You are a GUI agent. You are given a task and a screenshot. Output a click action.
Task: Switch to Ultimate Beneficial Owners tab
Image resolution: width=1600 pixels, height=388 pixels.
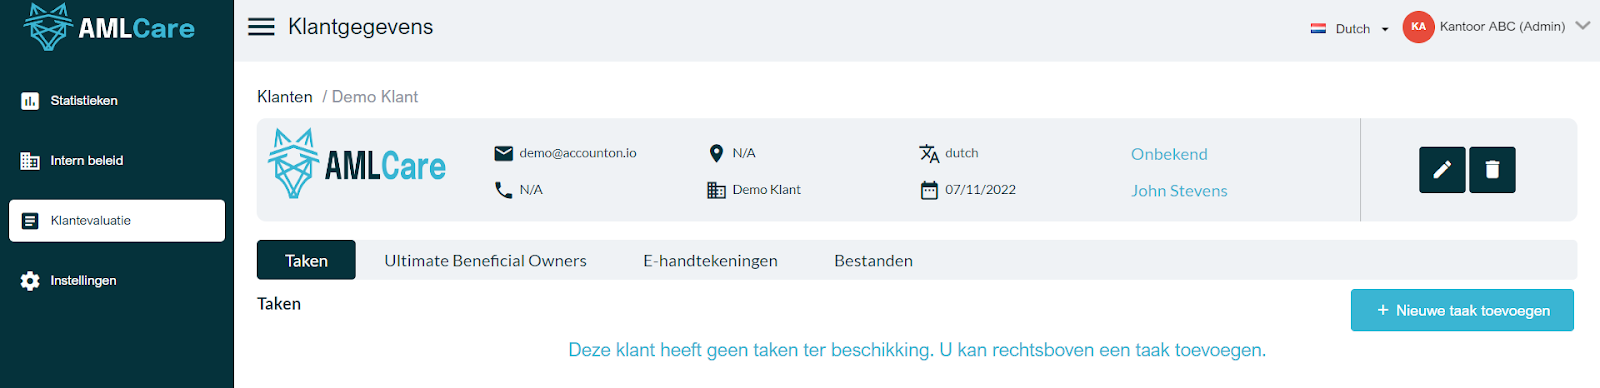point(485,261)
